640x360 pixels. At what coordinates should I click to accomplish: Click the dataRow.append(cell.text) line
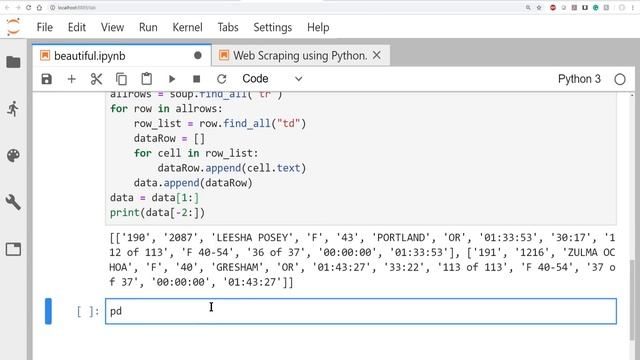(x=231, y=168)
